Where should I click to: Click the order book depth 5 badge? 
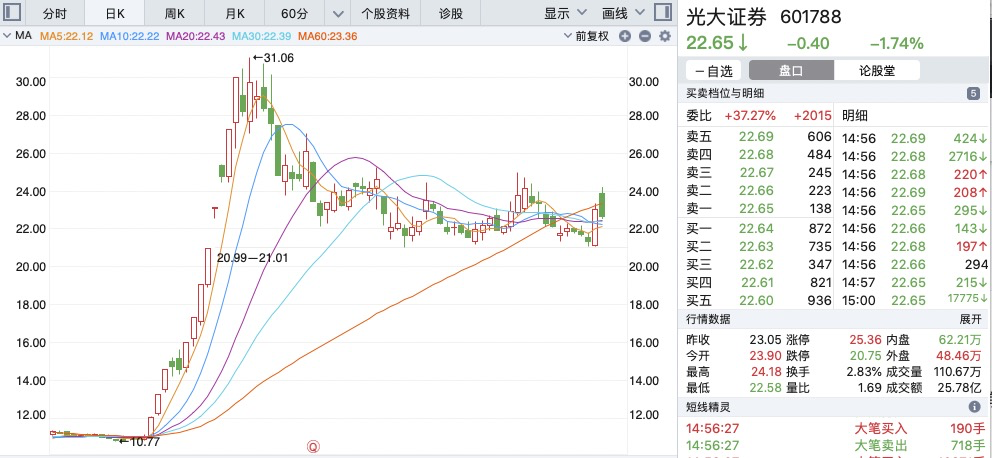[x=974, y=94]
